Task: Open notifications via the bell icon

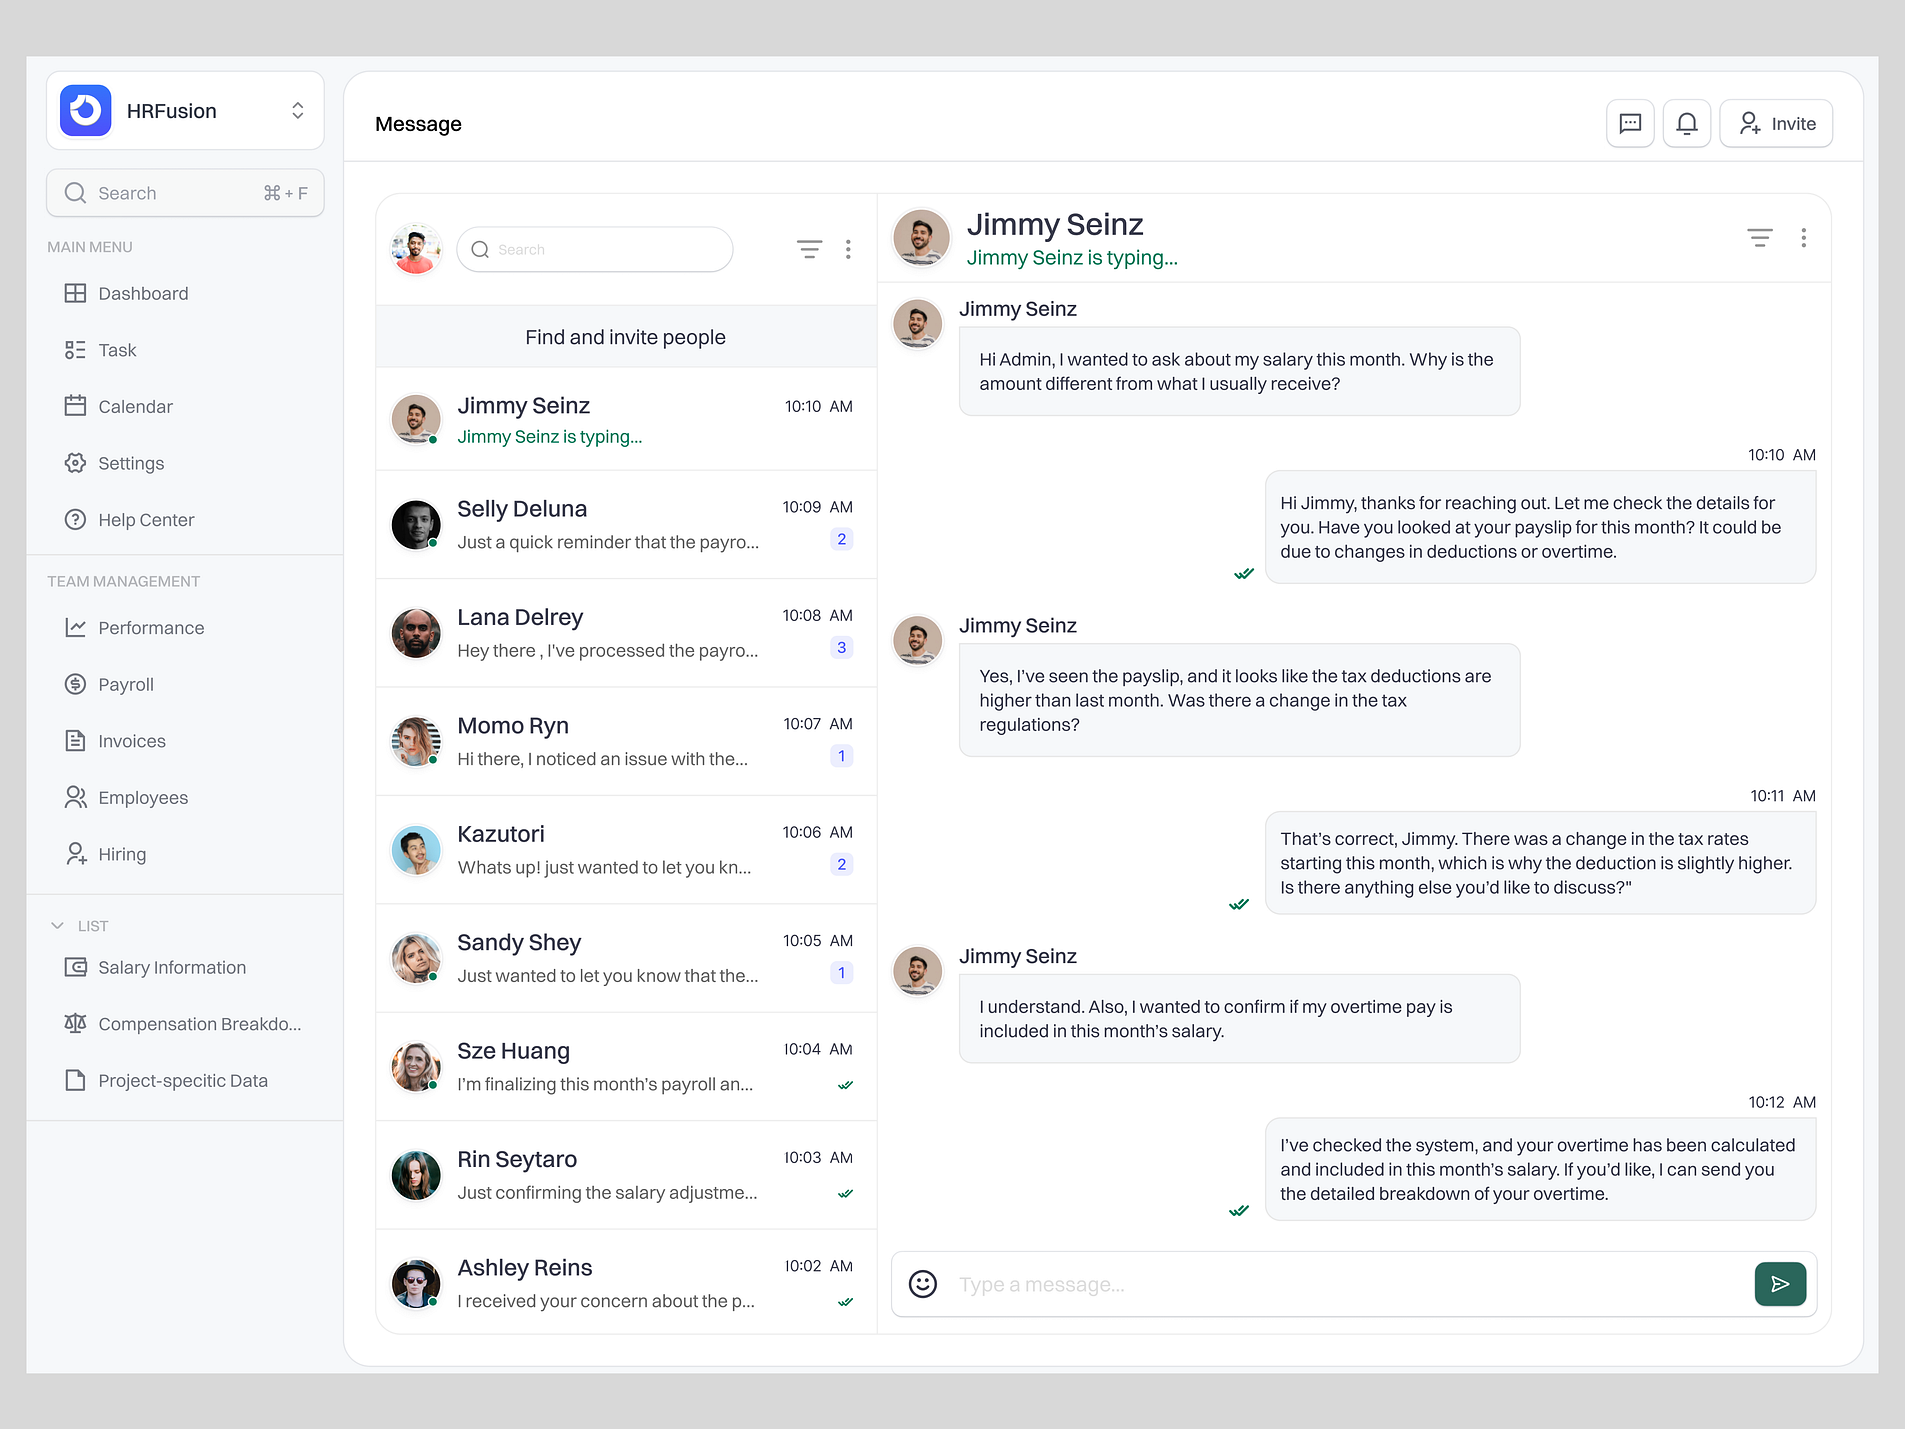Action: click(x=1687, y=123)
